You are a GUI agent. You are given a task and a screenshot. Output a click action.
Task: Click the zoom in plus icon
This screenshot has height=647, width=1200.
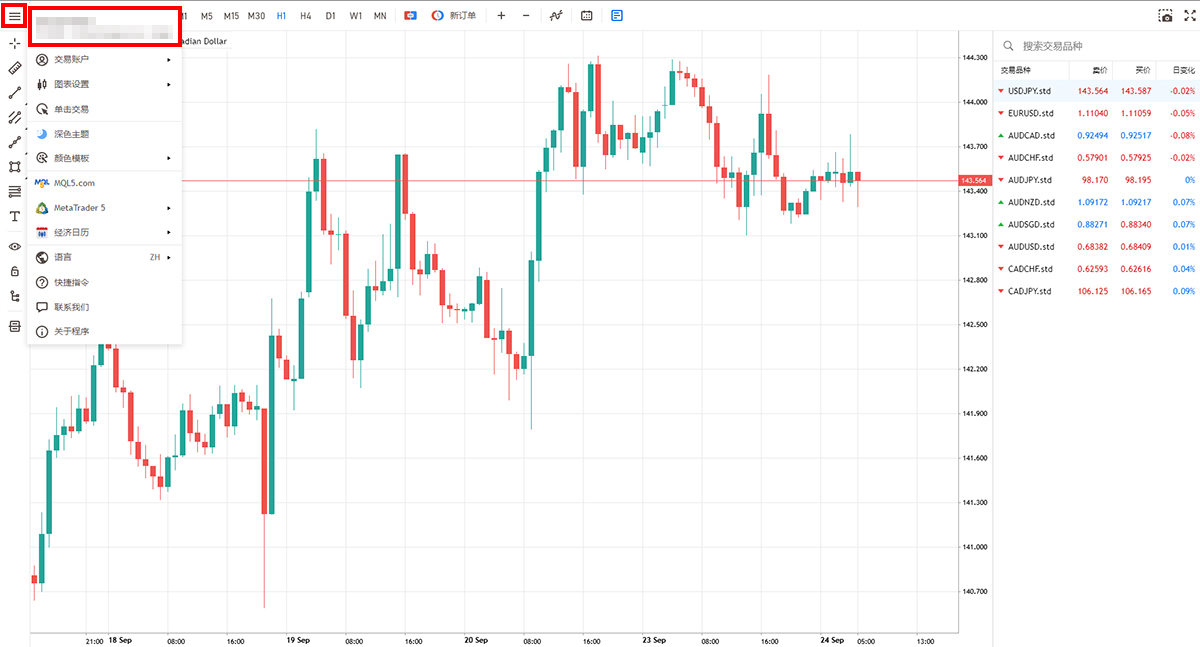coord(501,16)
